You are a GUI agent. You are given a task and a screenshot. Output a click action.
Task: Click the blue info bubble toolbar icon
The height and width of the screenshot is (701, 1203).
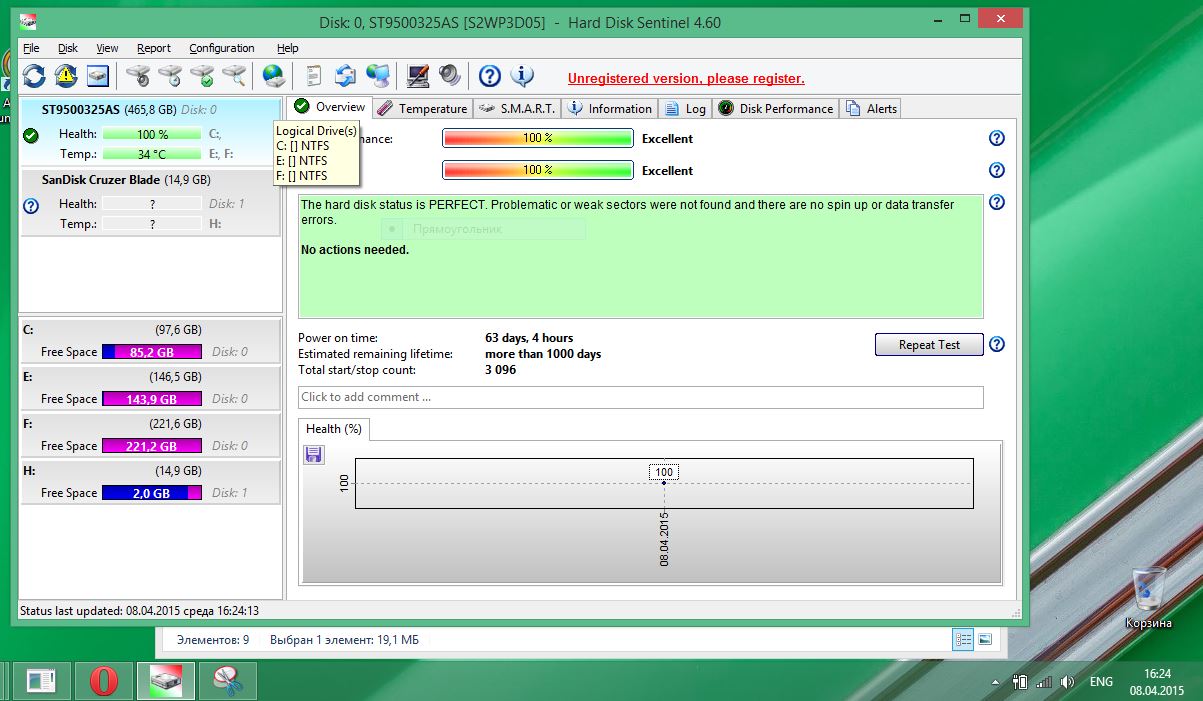[x=522, y=76]
